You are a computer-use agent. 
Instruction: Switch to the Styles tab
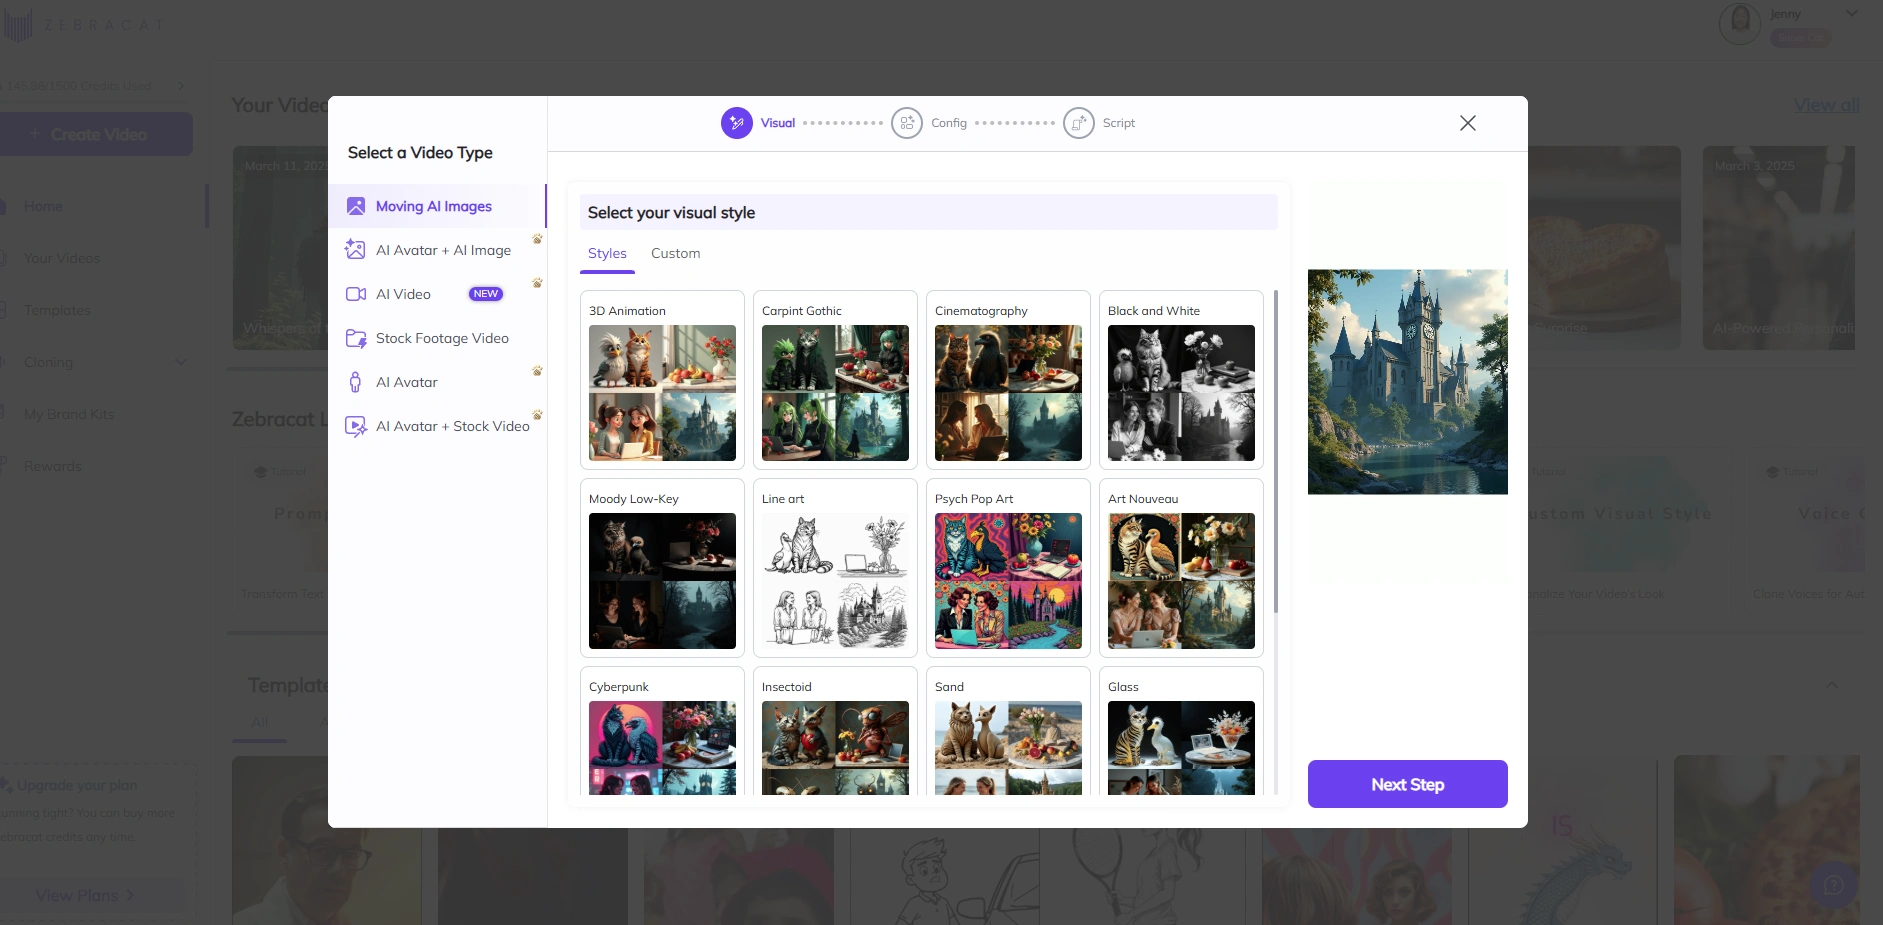(607, 254)
